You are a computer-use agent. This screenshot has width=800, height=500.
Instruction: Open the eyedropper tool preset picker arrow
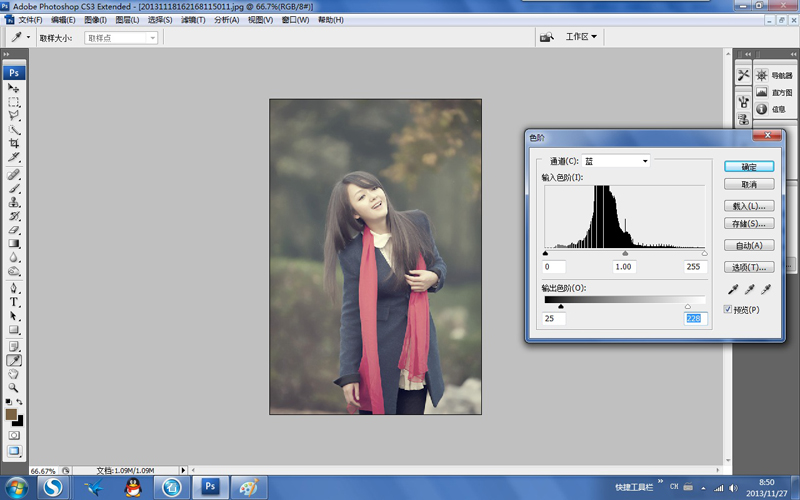click(x=28, y=37)
